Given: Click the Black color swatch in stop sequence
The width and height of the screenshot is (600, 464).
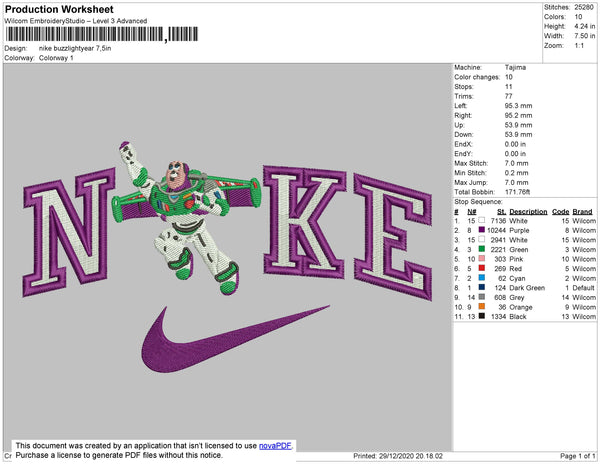Looking at the screenshot, I should click(482, 316).
